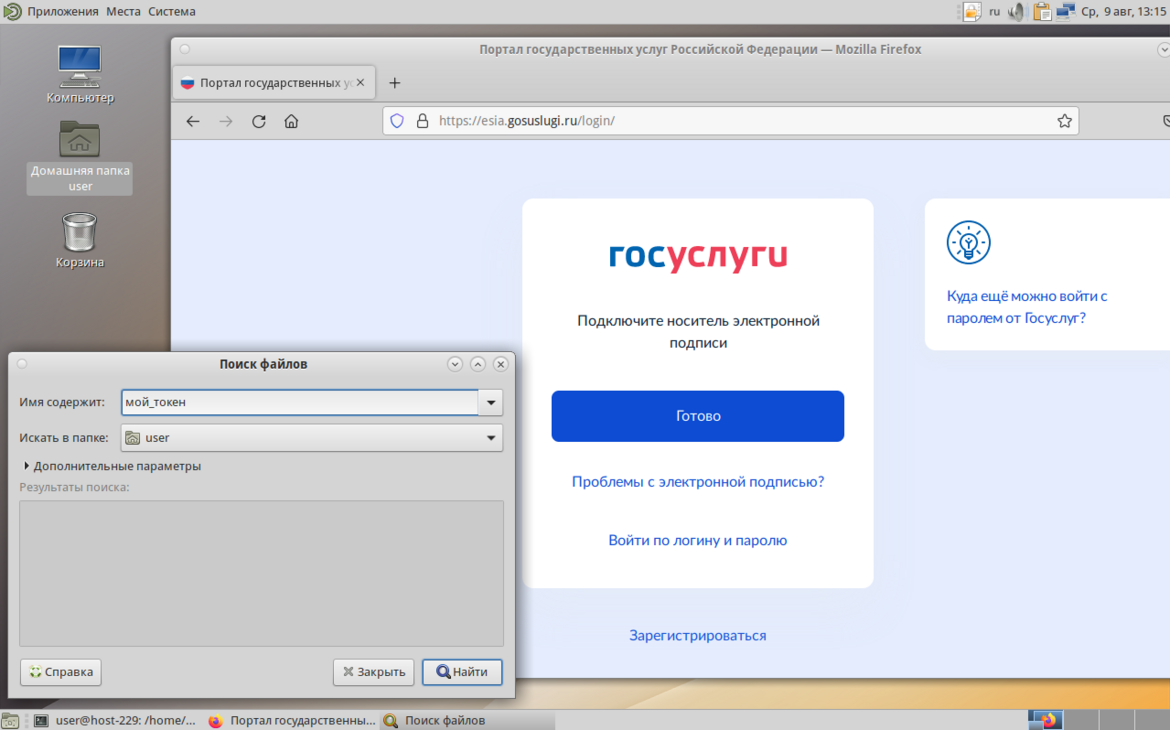Click the Госуслуги logo
The width and height of the screenshot is (1170, 730).
click(698, 256)
